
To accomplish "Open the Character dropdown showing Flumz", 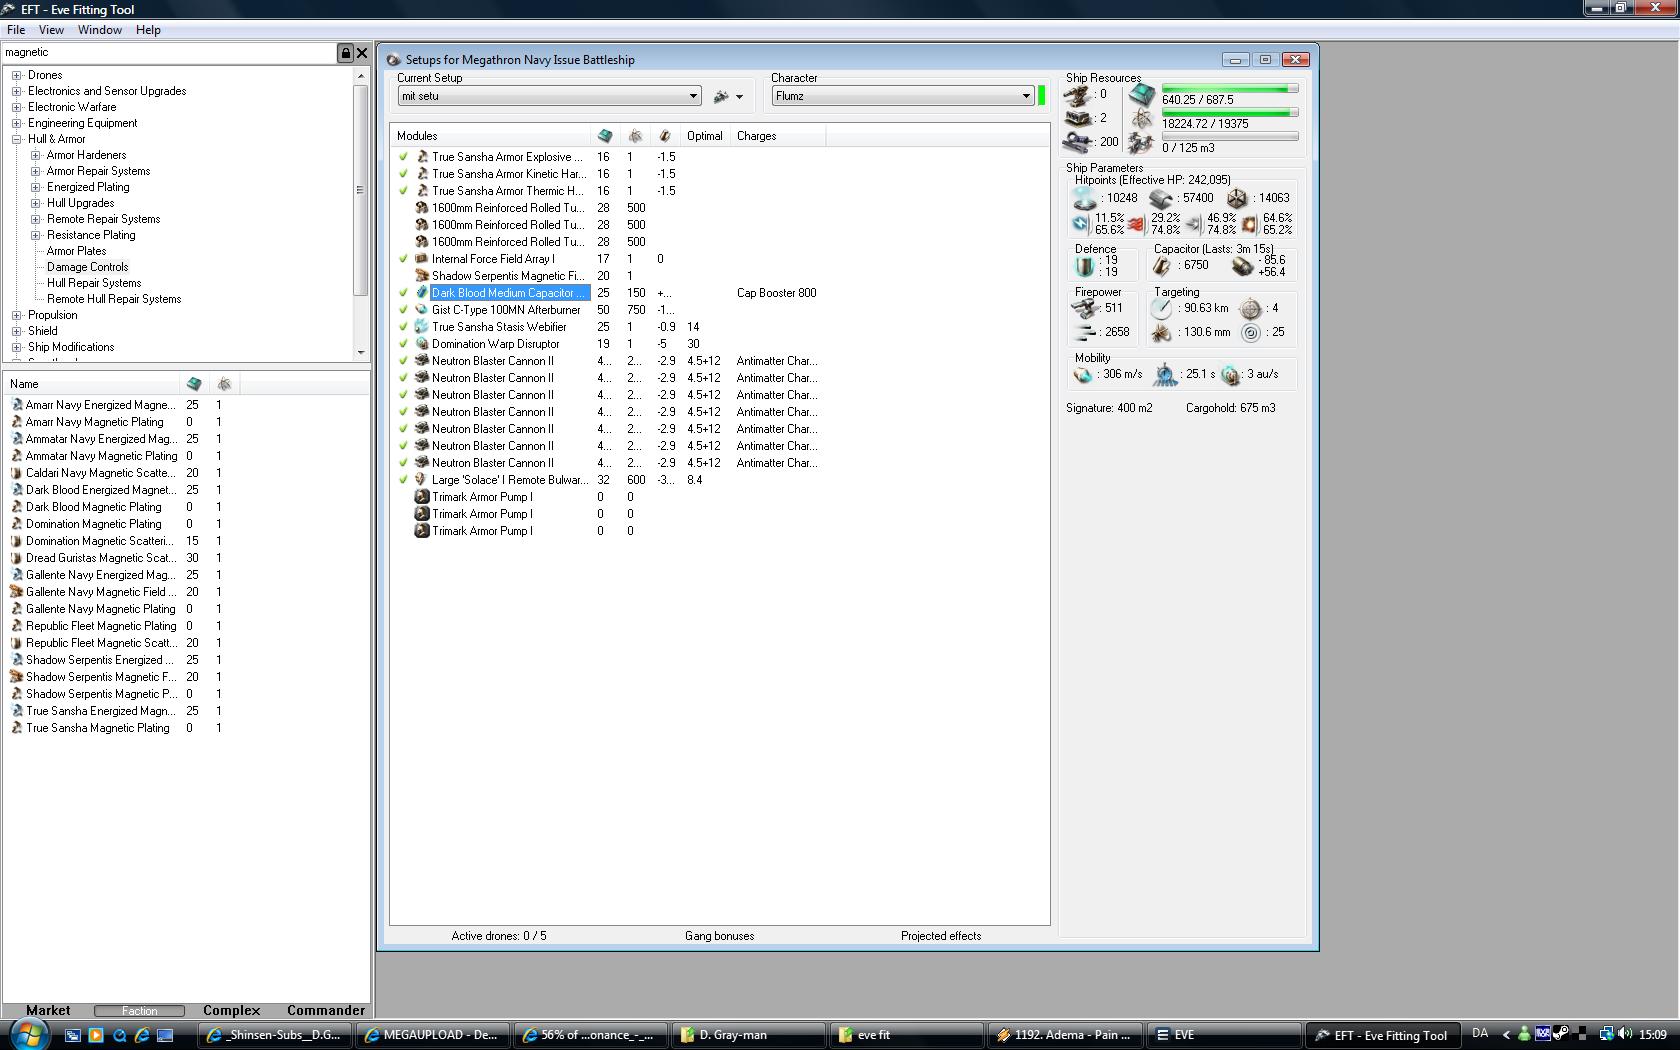I will coord(902,96).
